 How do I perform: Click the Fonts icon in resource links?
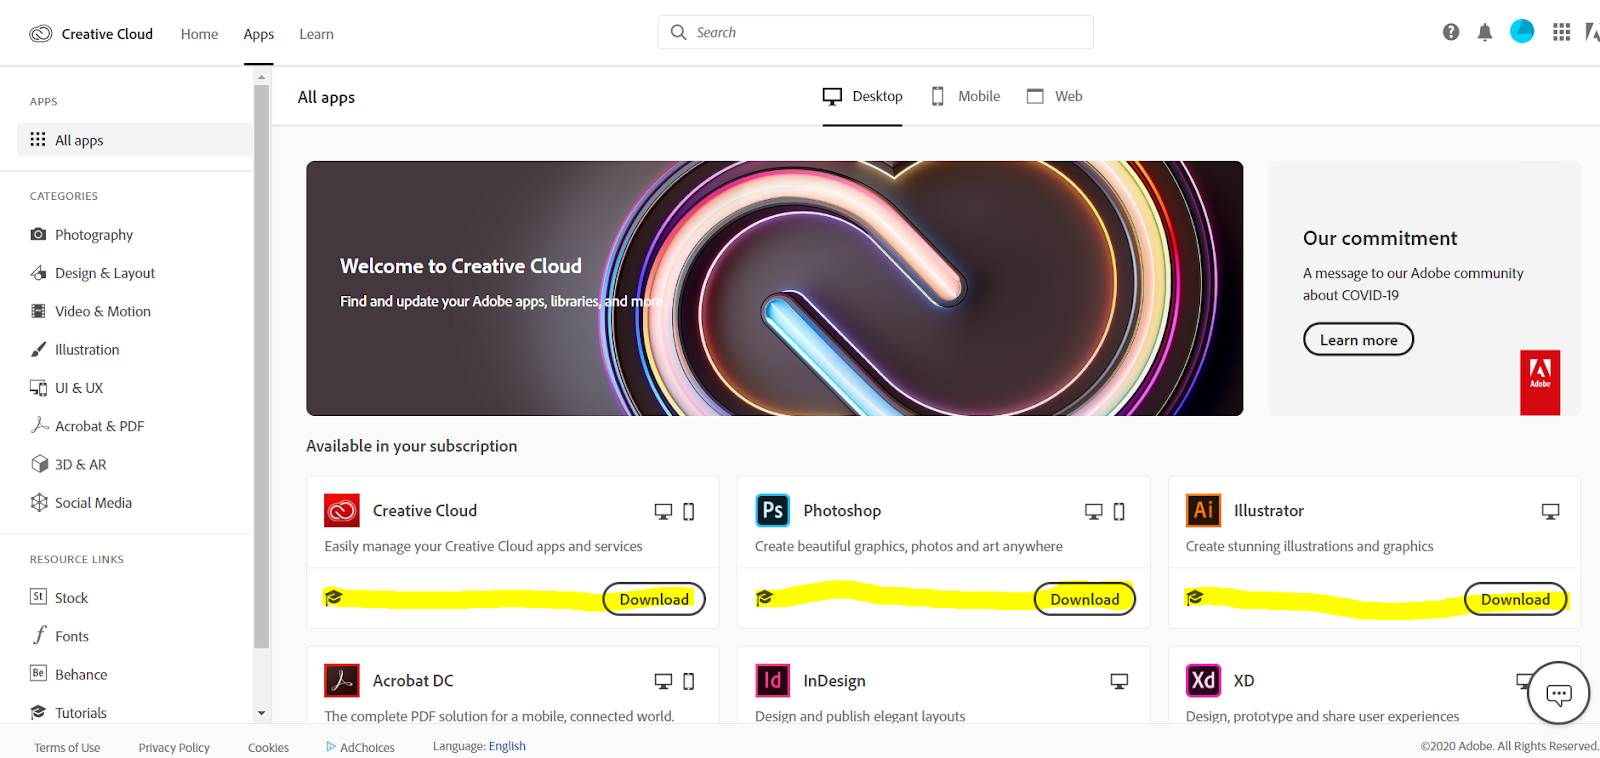pos(39,635)
